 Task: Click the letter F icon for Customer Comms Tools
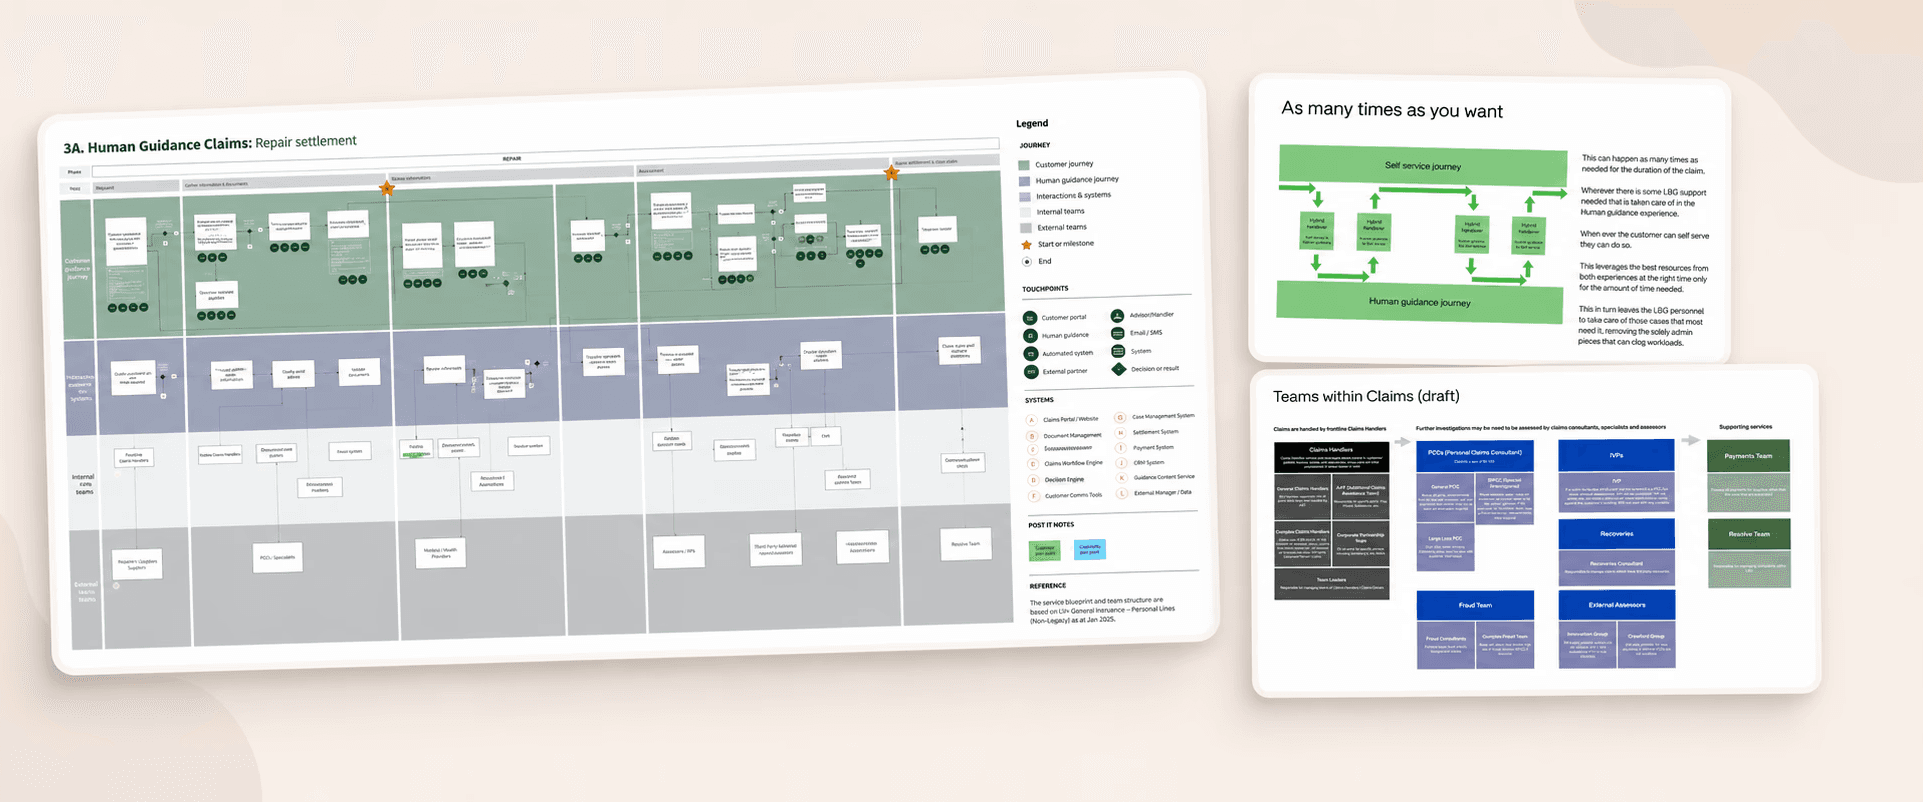[1034, 496]
